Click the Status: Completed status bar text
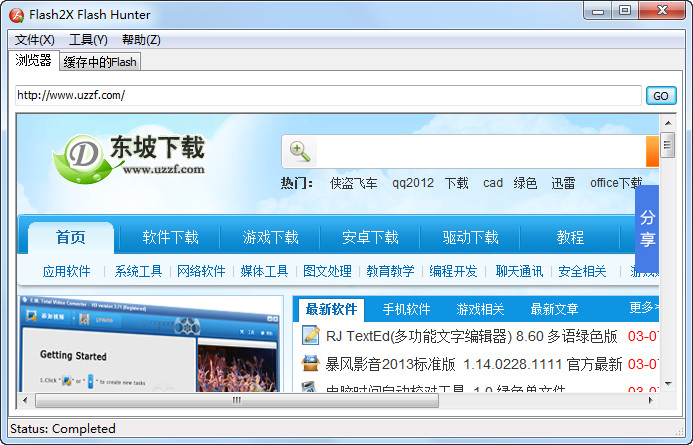693x445 pixels. (63, 429)
